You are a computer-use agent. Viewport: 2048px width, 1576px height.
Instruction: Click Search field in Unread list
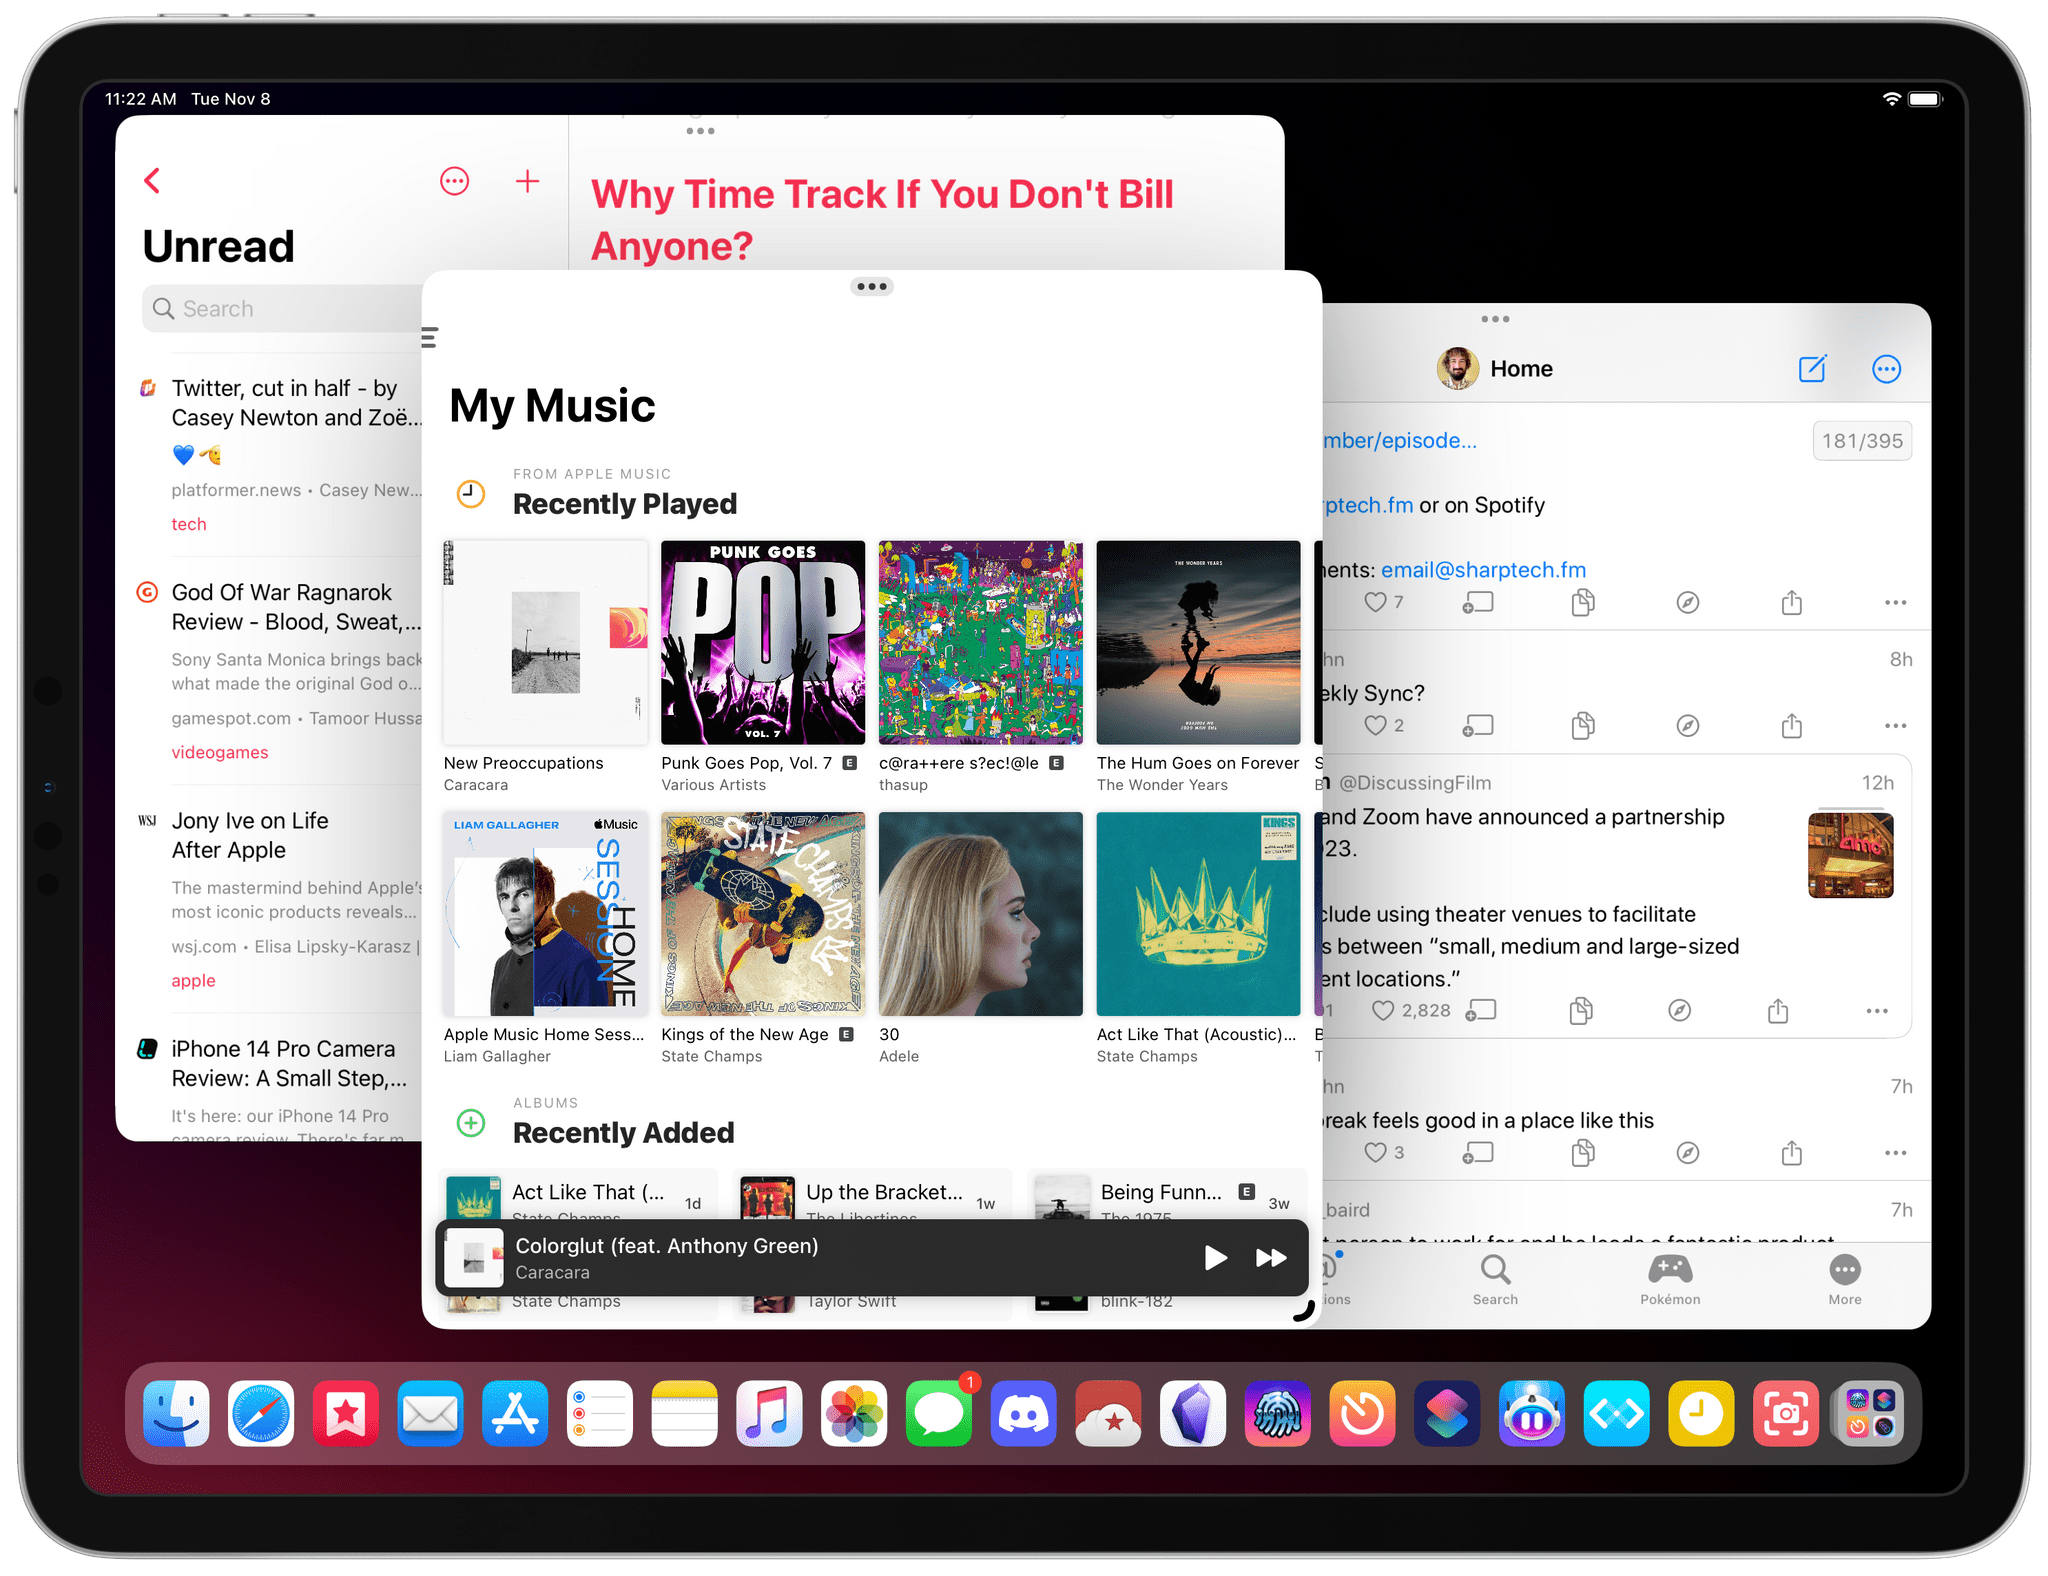[x=284, y=309]
